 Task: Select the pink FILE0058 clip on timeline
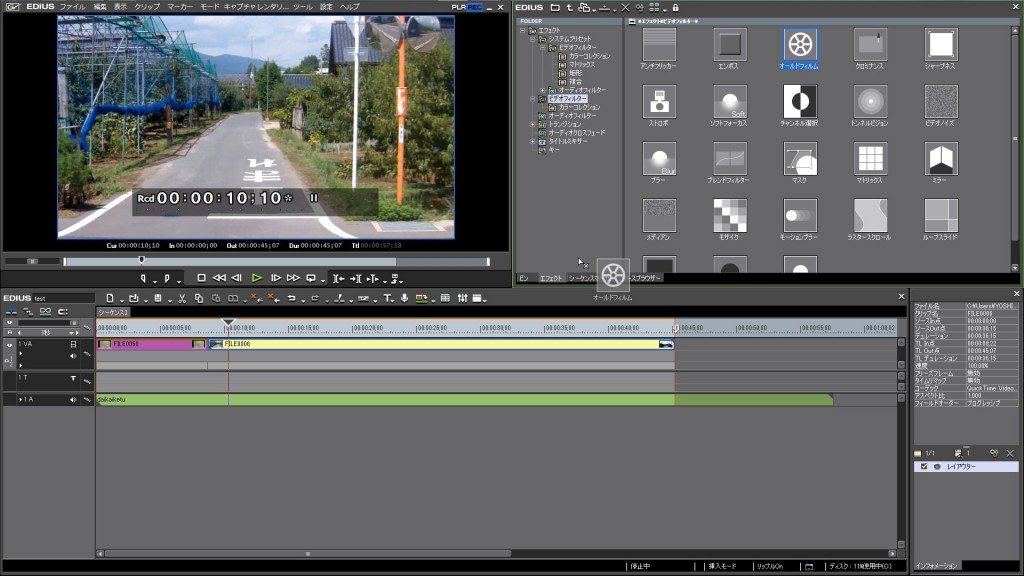pos(152,344)
